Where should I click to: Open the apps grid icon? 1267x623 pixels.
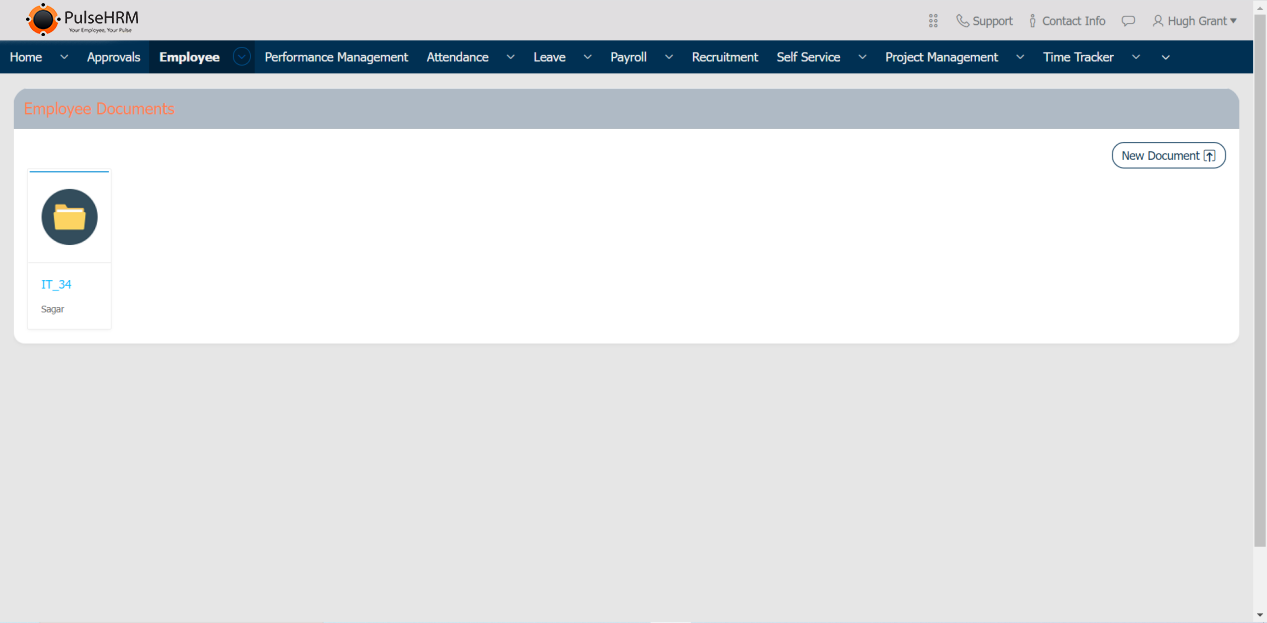coord(933,21)
